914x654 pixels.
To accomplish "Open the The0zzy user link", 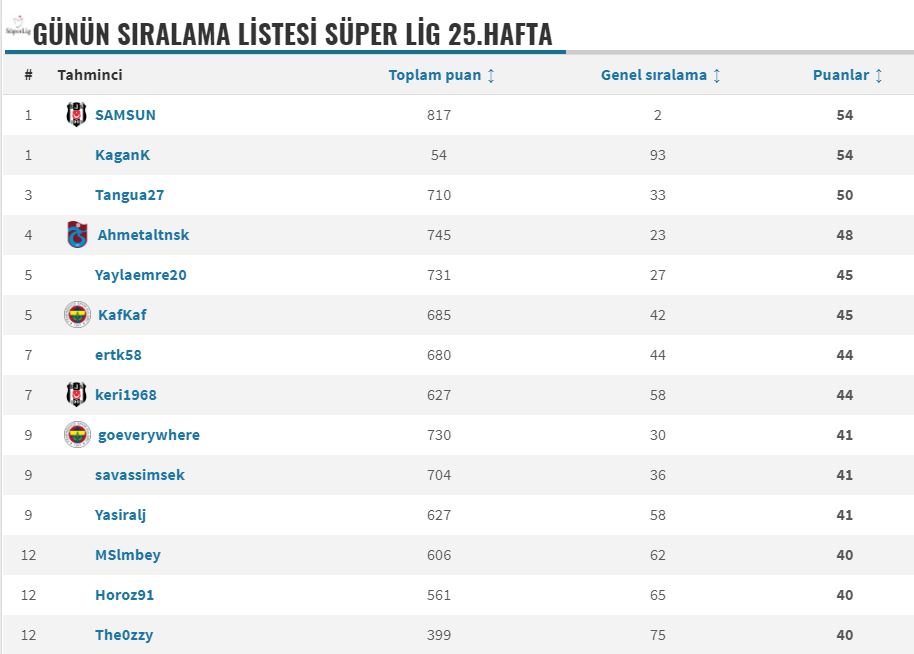I will tap(124, 635).
